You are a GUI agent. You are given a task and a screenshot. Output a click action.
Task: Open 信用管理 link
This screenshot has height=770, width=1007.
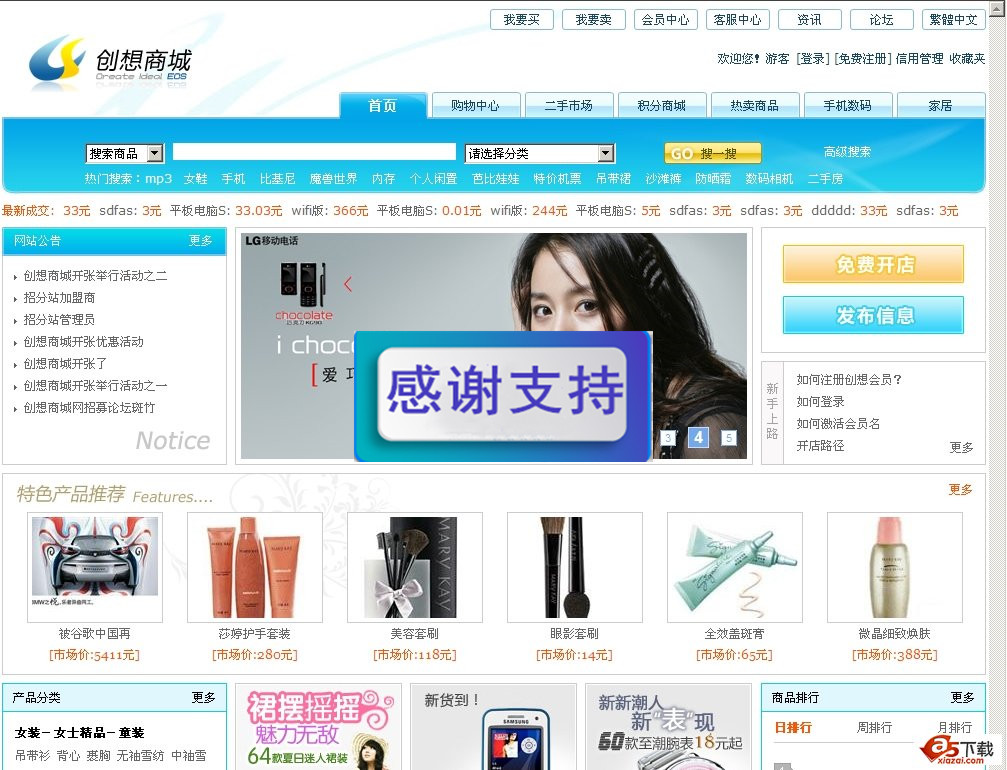920,59
